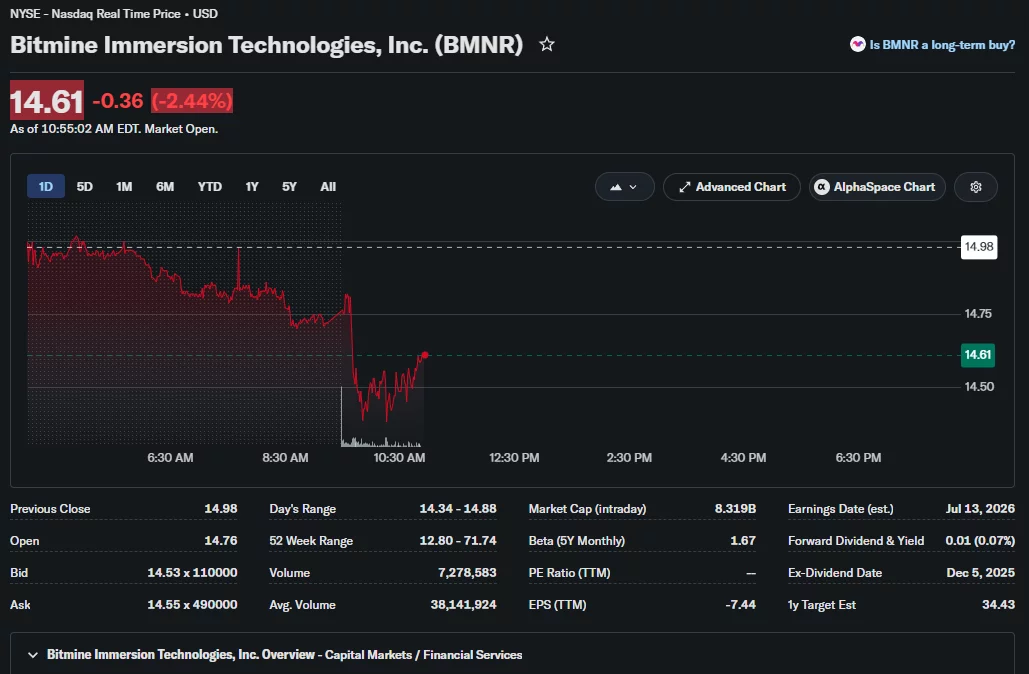The height and width of the screenshot is (674, 1029).
Task: Add BMNR to watchlist with star icon
Action: (547, 45)
